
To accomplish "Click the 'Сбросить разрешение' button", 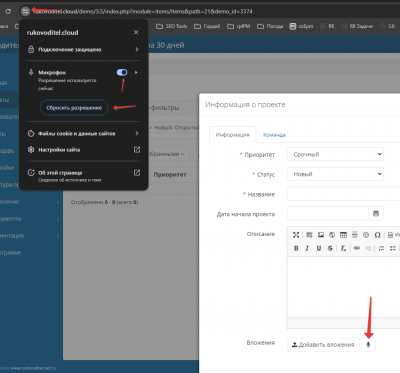I will point(74,108).
